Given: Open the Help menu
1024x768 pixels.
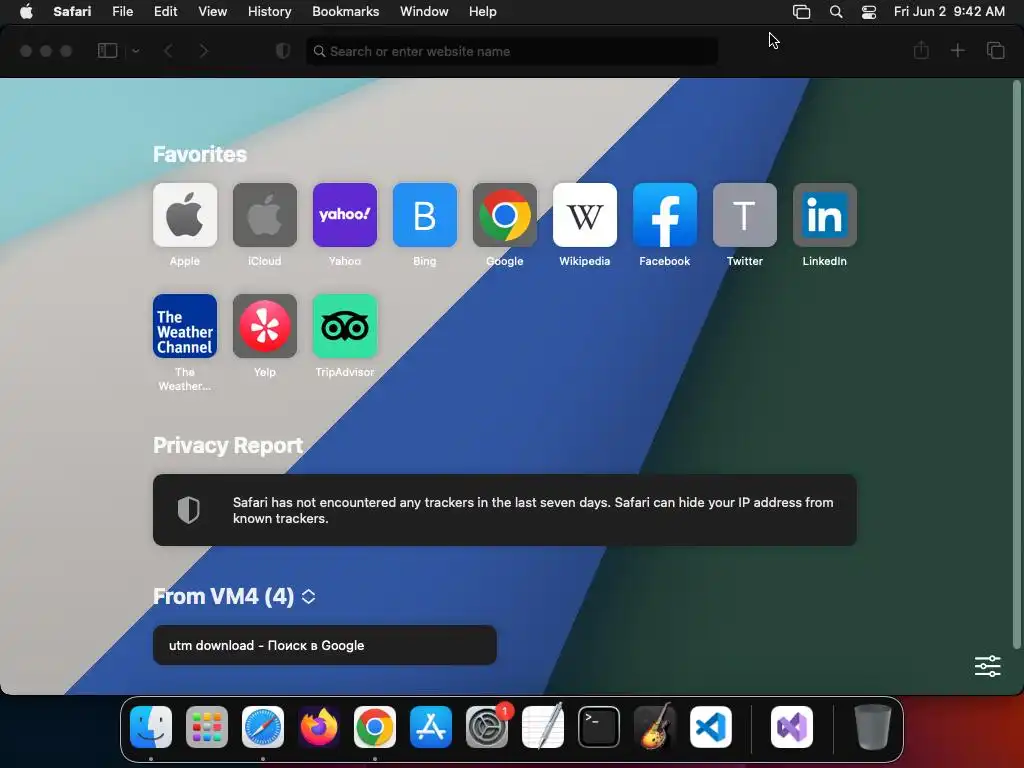Looking at the screenshot, I should (x=483, y=12).
